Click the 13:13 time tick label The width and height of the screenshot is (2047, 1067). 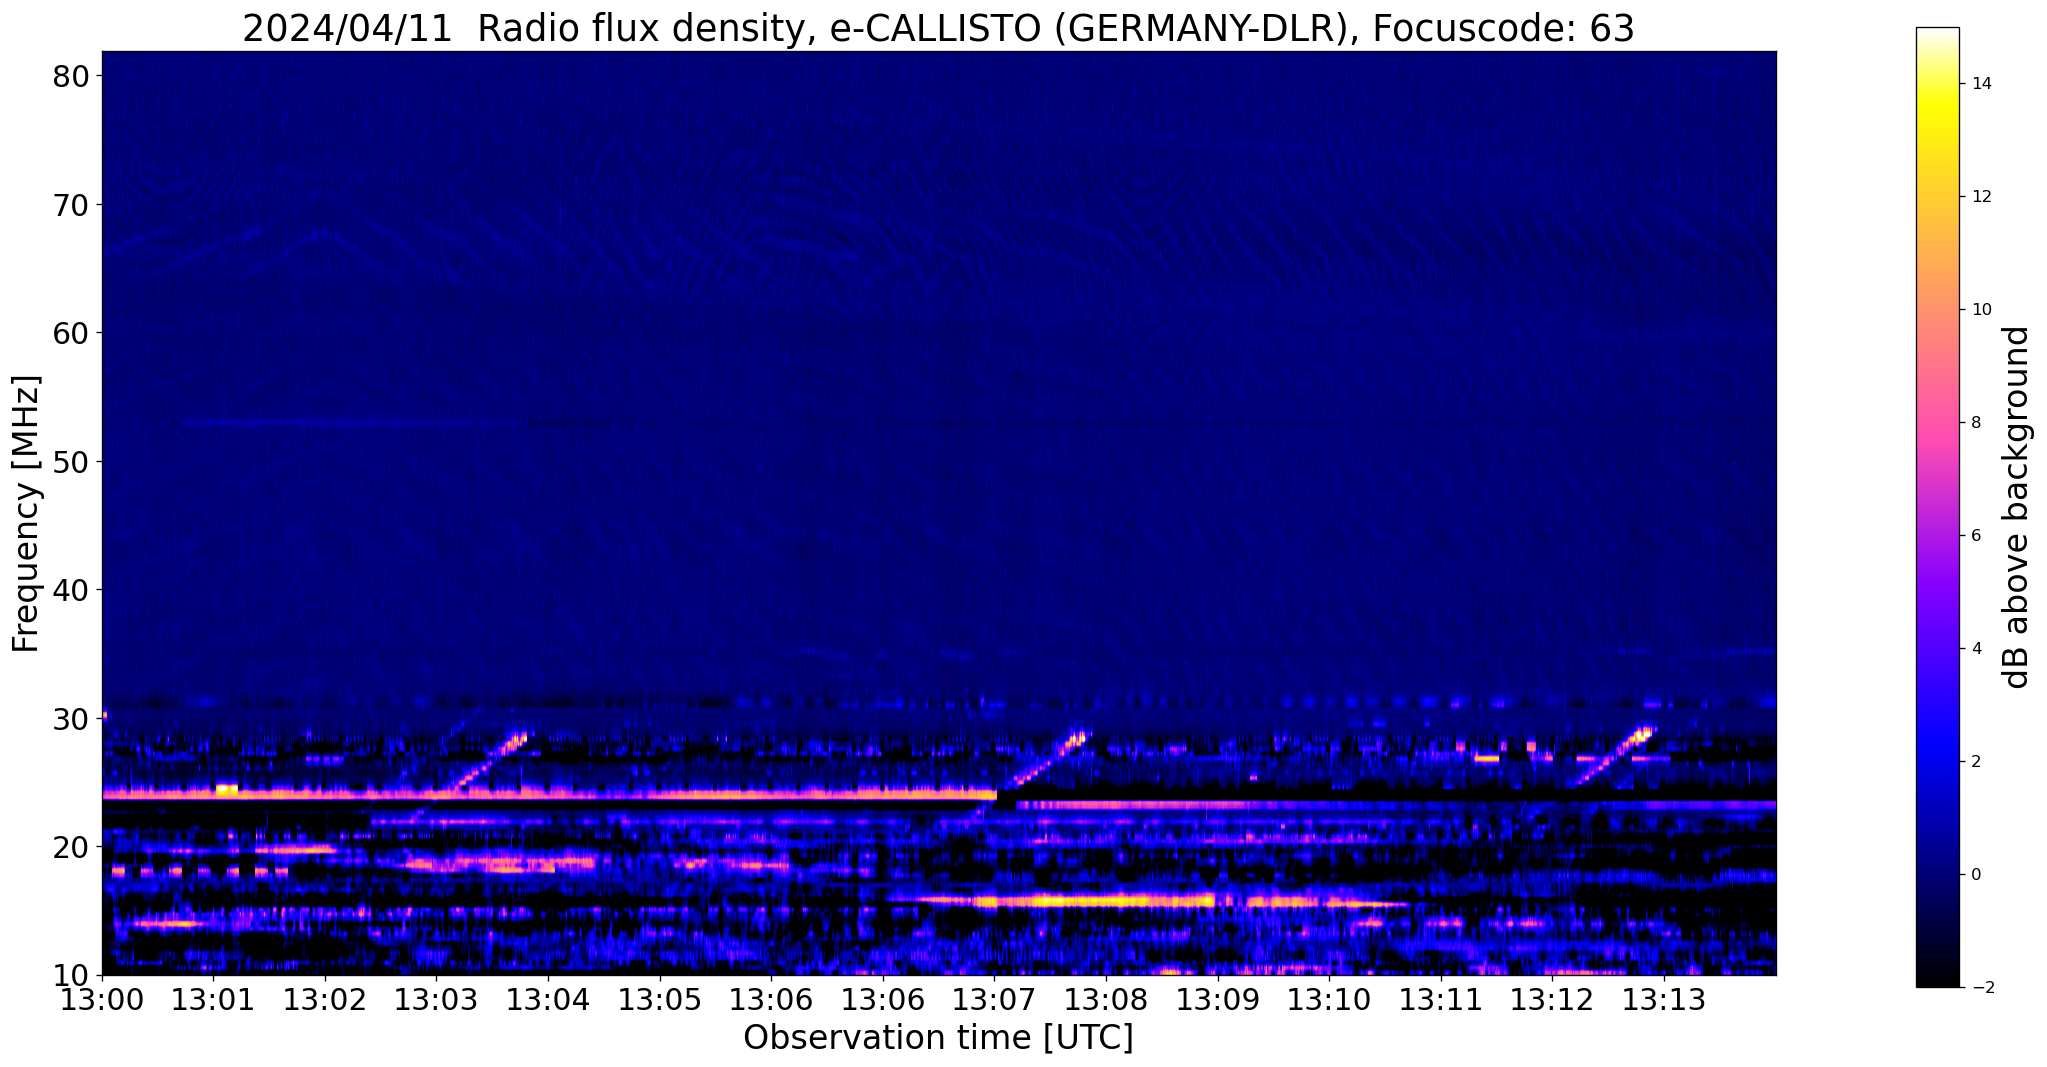(1664, 1000)
